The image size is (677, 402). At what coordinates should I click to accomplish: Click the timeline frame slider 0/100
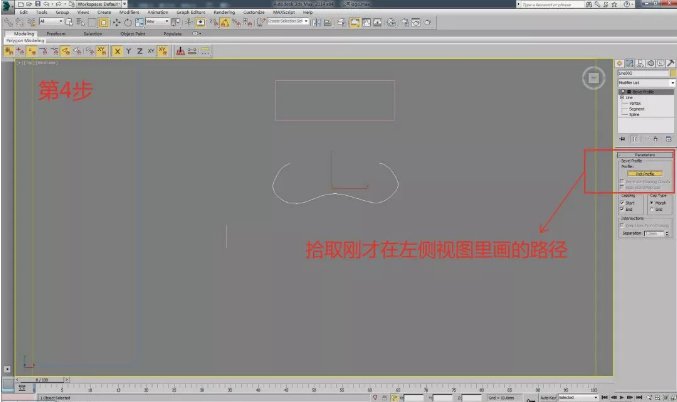point(42,380)
